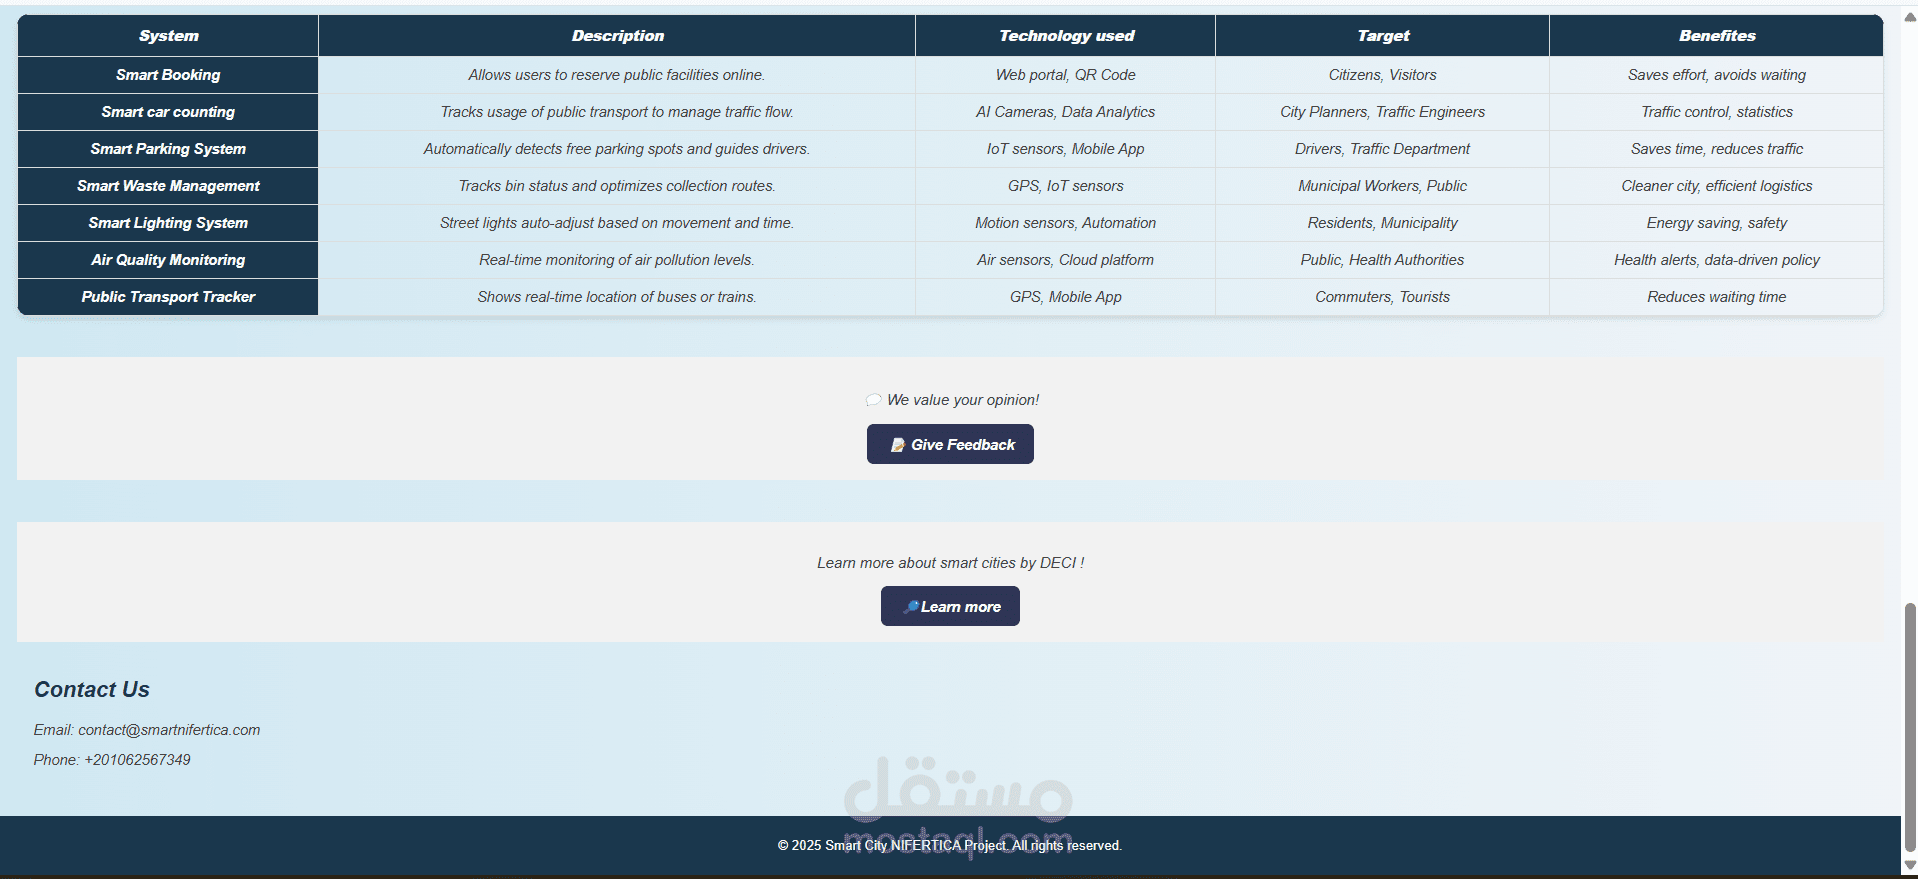Click the notepad icon in Give Feedback button

coord(898,445)
